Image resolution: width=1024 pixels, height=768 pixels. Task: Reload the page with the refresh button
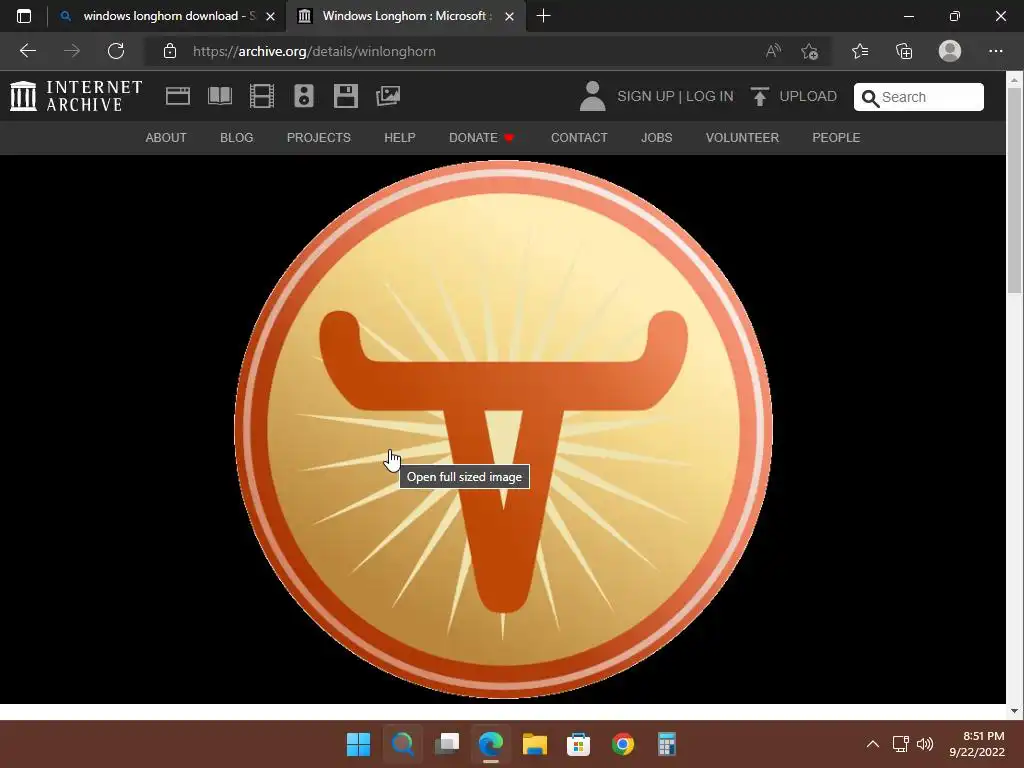coord(116,51)
